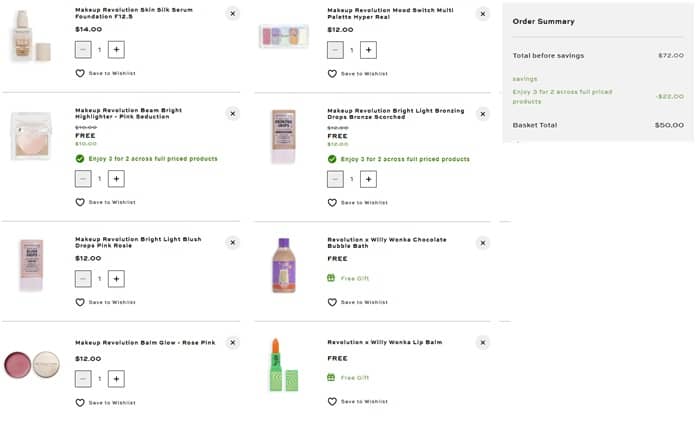Save Beam Bright Highlighter to Wishlist
The image size is (700, 422).
[110, 202]
